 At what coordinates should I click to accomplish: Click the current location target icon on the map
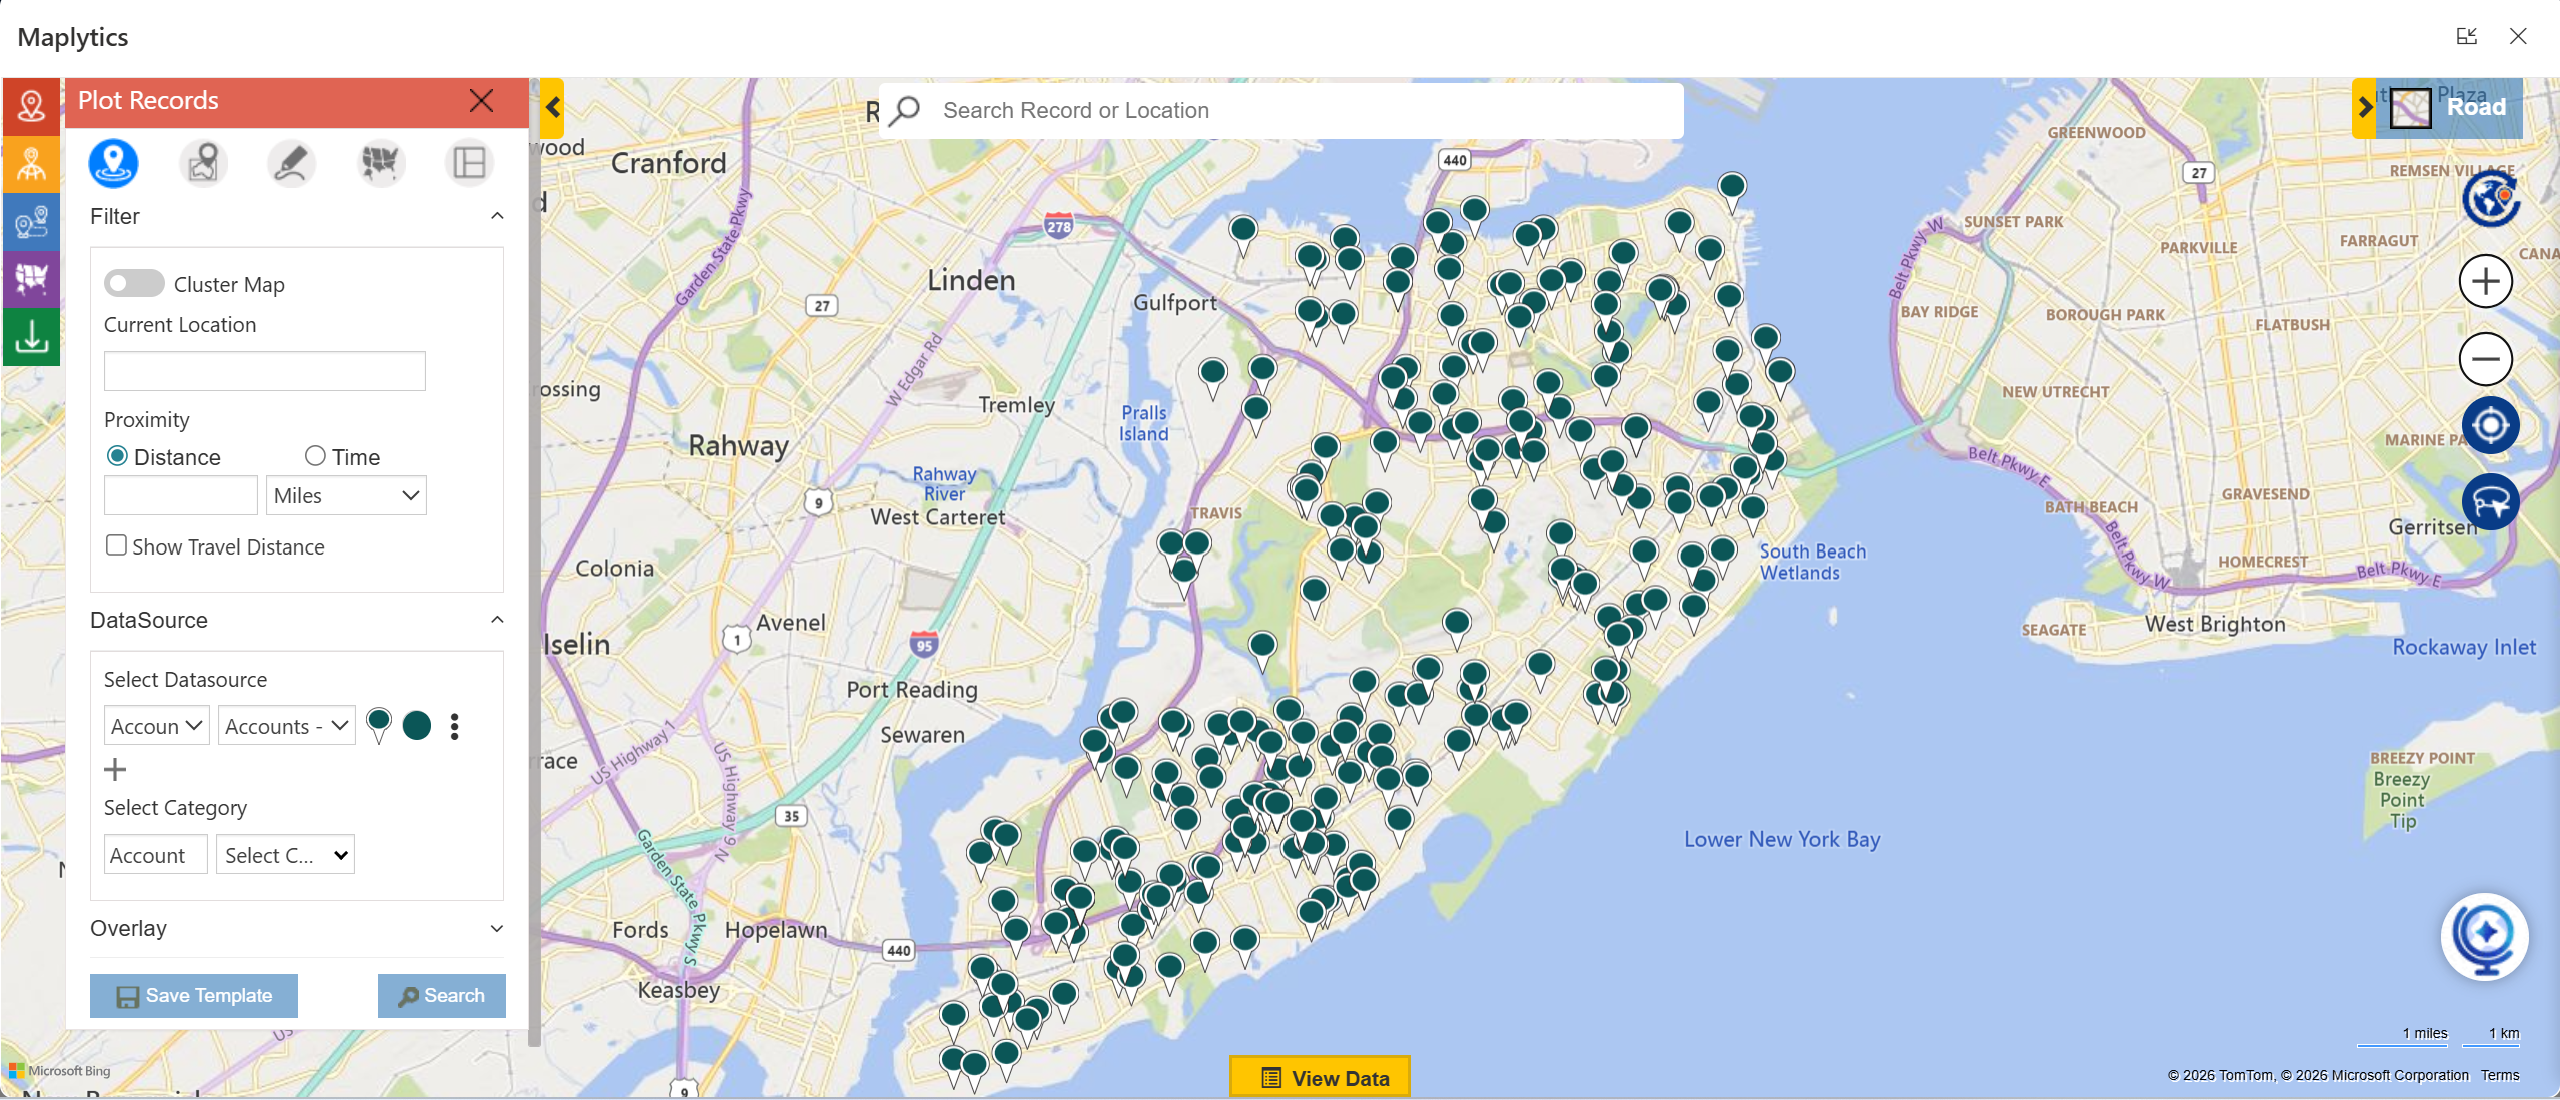(2488, 424)
